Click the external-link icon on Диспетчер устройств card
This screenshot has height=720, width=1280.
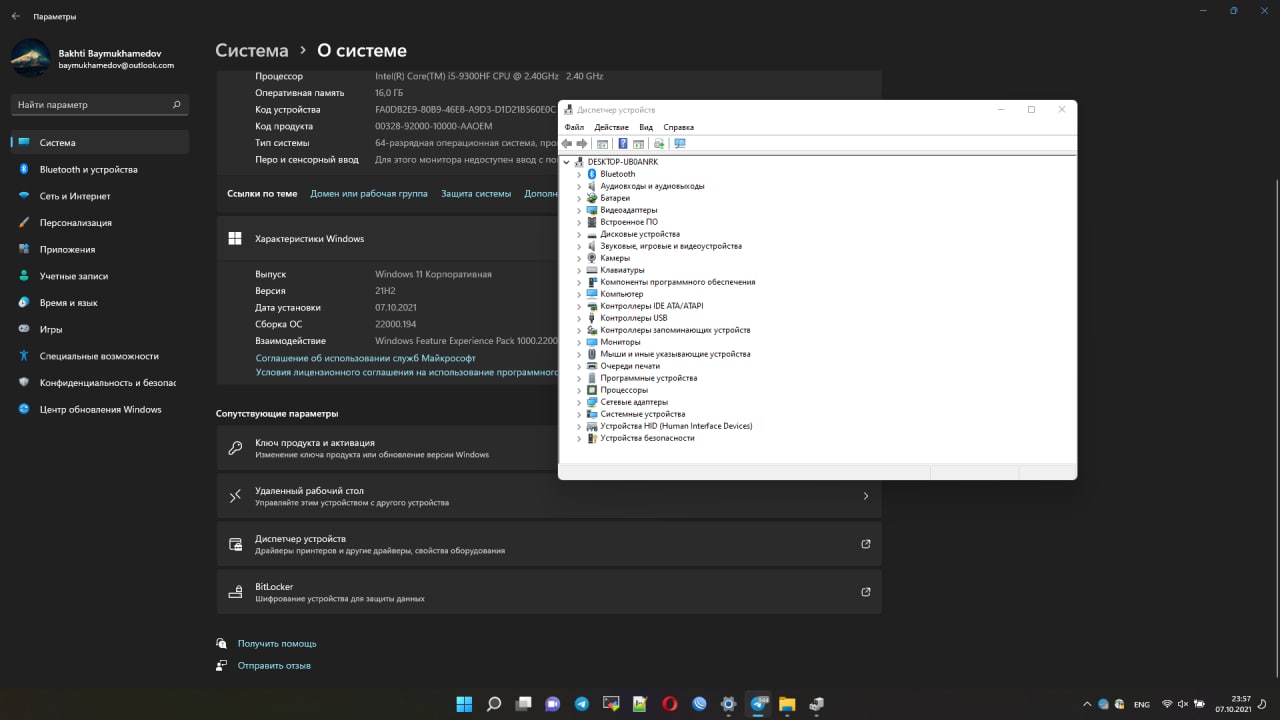pos(866,544)
